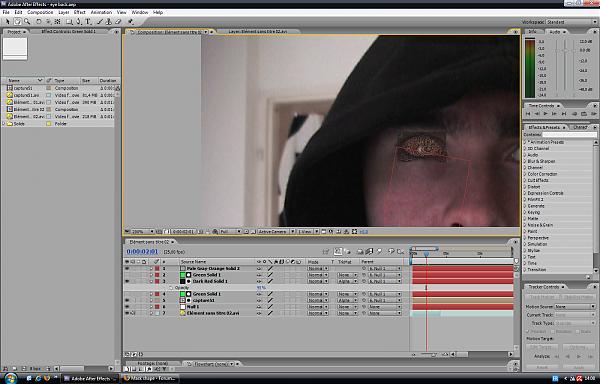Click the Play button in Time Controls

tap(545, 114)
